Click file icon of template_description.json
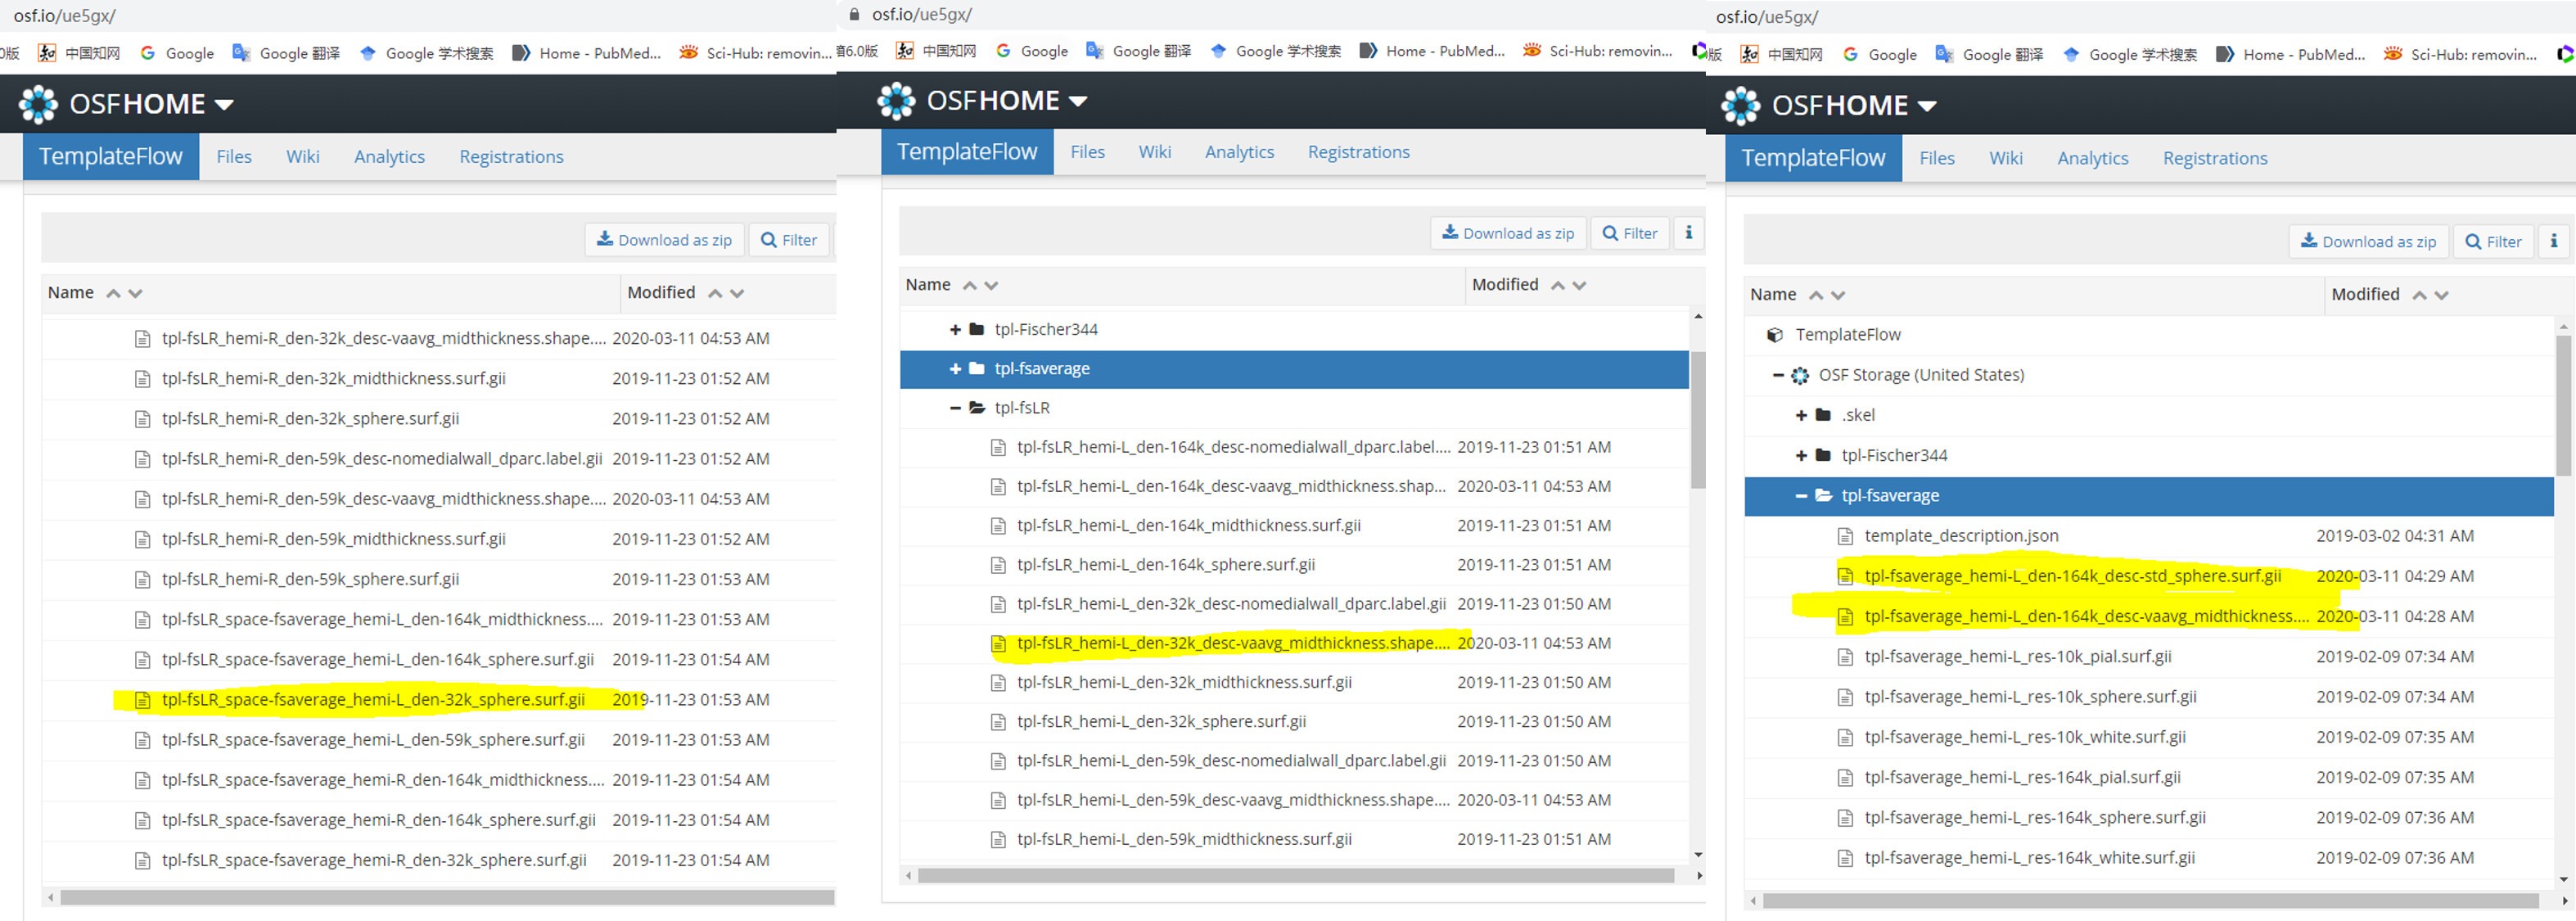Image resolution: width=2576 pixels, height=921 pixels. point(1846,536)
